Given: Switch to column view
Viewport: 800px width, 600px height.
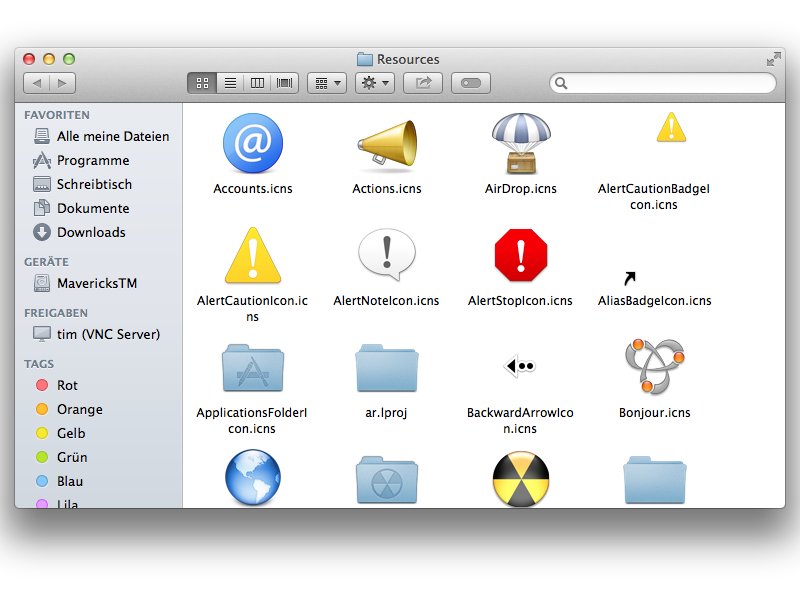Looking at the screenshot, I should 257,83.
